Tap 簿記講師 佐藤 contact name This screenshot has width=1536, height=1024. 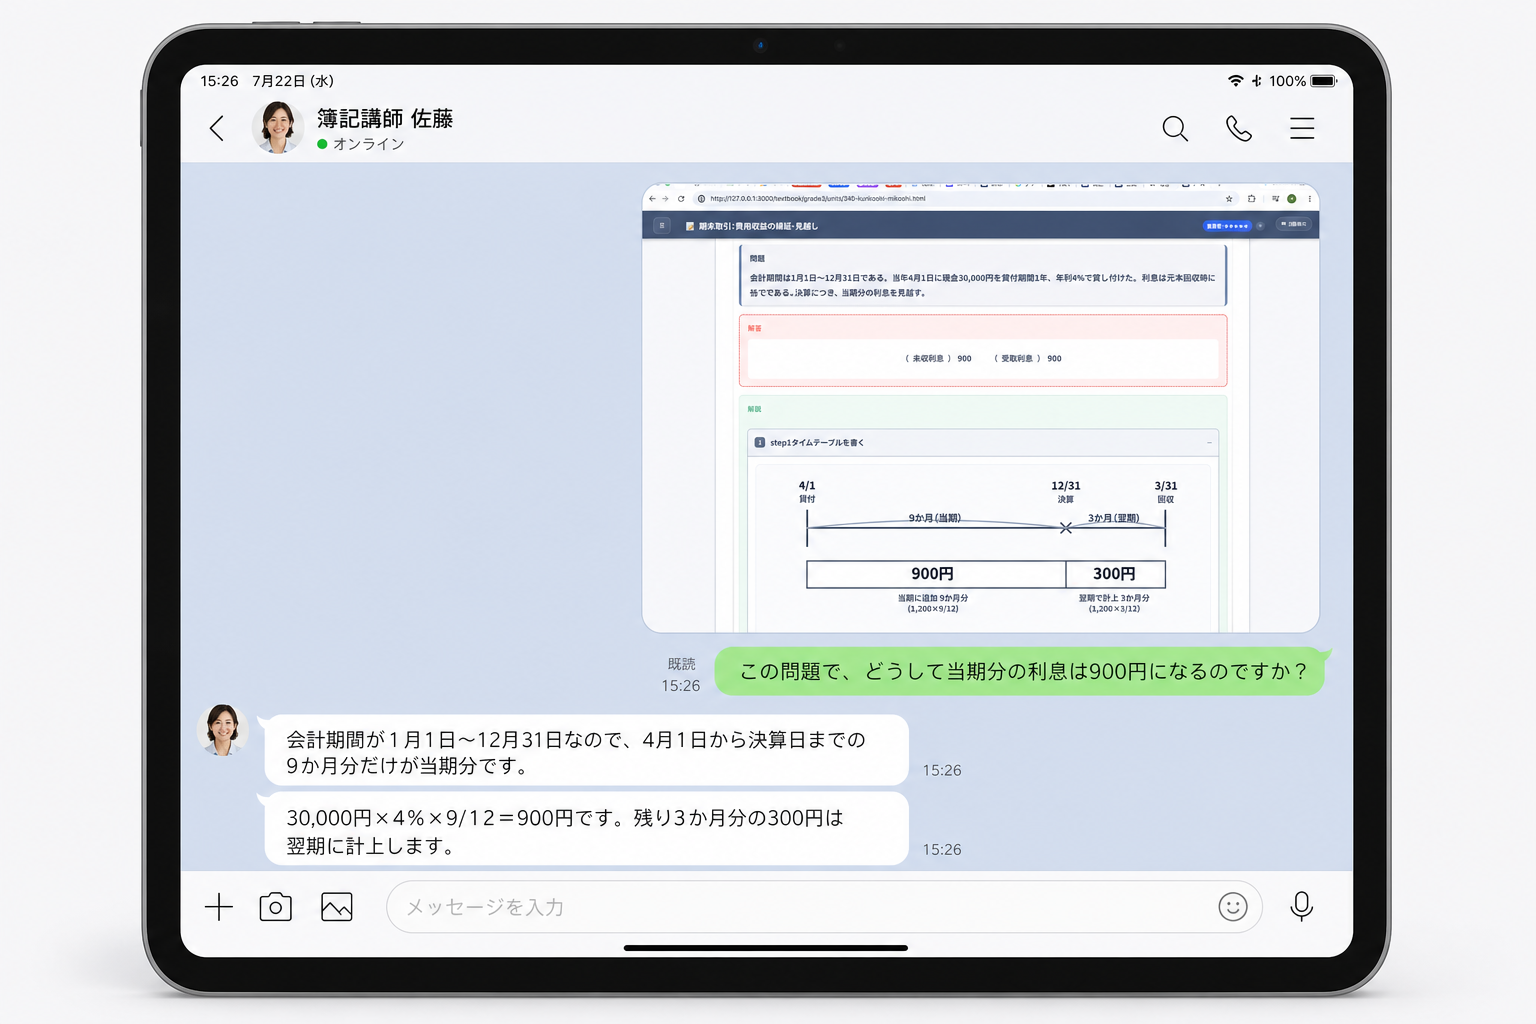point(385,119)
